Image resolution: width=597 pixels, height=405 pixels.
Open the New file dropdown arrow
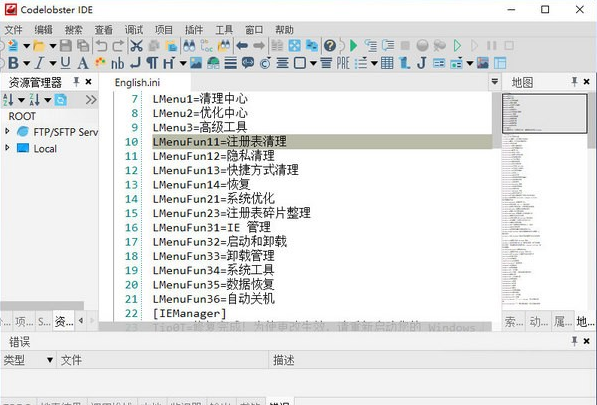(x=27, y=46)
